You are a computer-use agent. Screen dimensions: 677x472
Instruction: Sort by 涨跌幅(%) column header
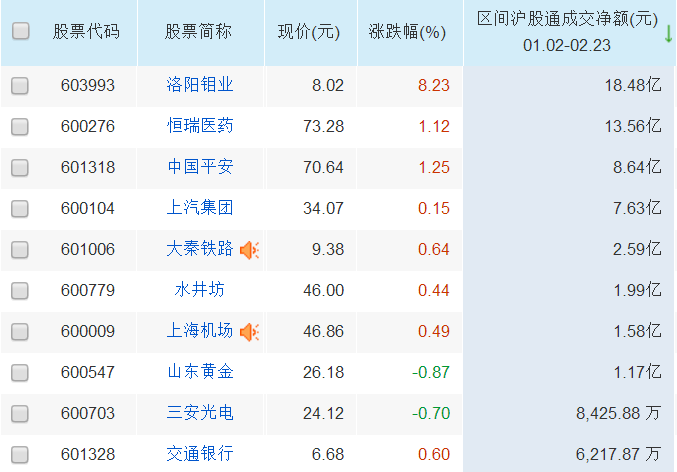pyautogui.click(x=407, y=32)
